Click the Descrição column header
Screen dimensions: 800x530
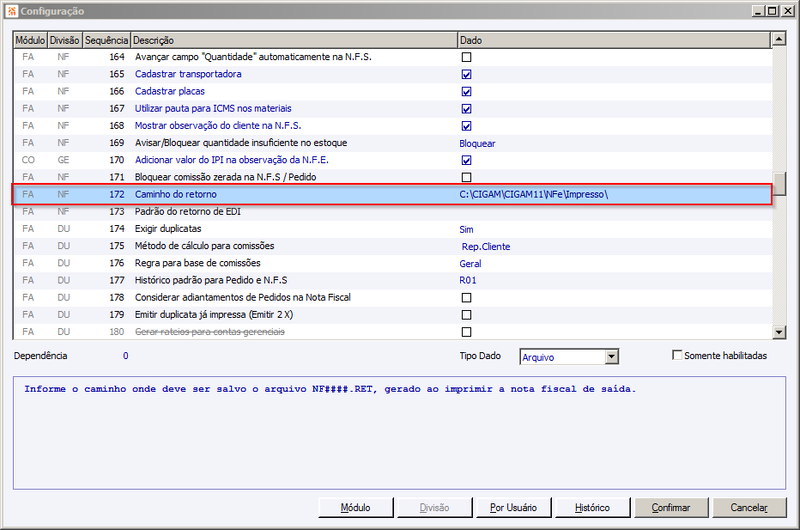[x=294, y=40]
